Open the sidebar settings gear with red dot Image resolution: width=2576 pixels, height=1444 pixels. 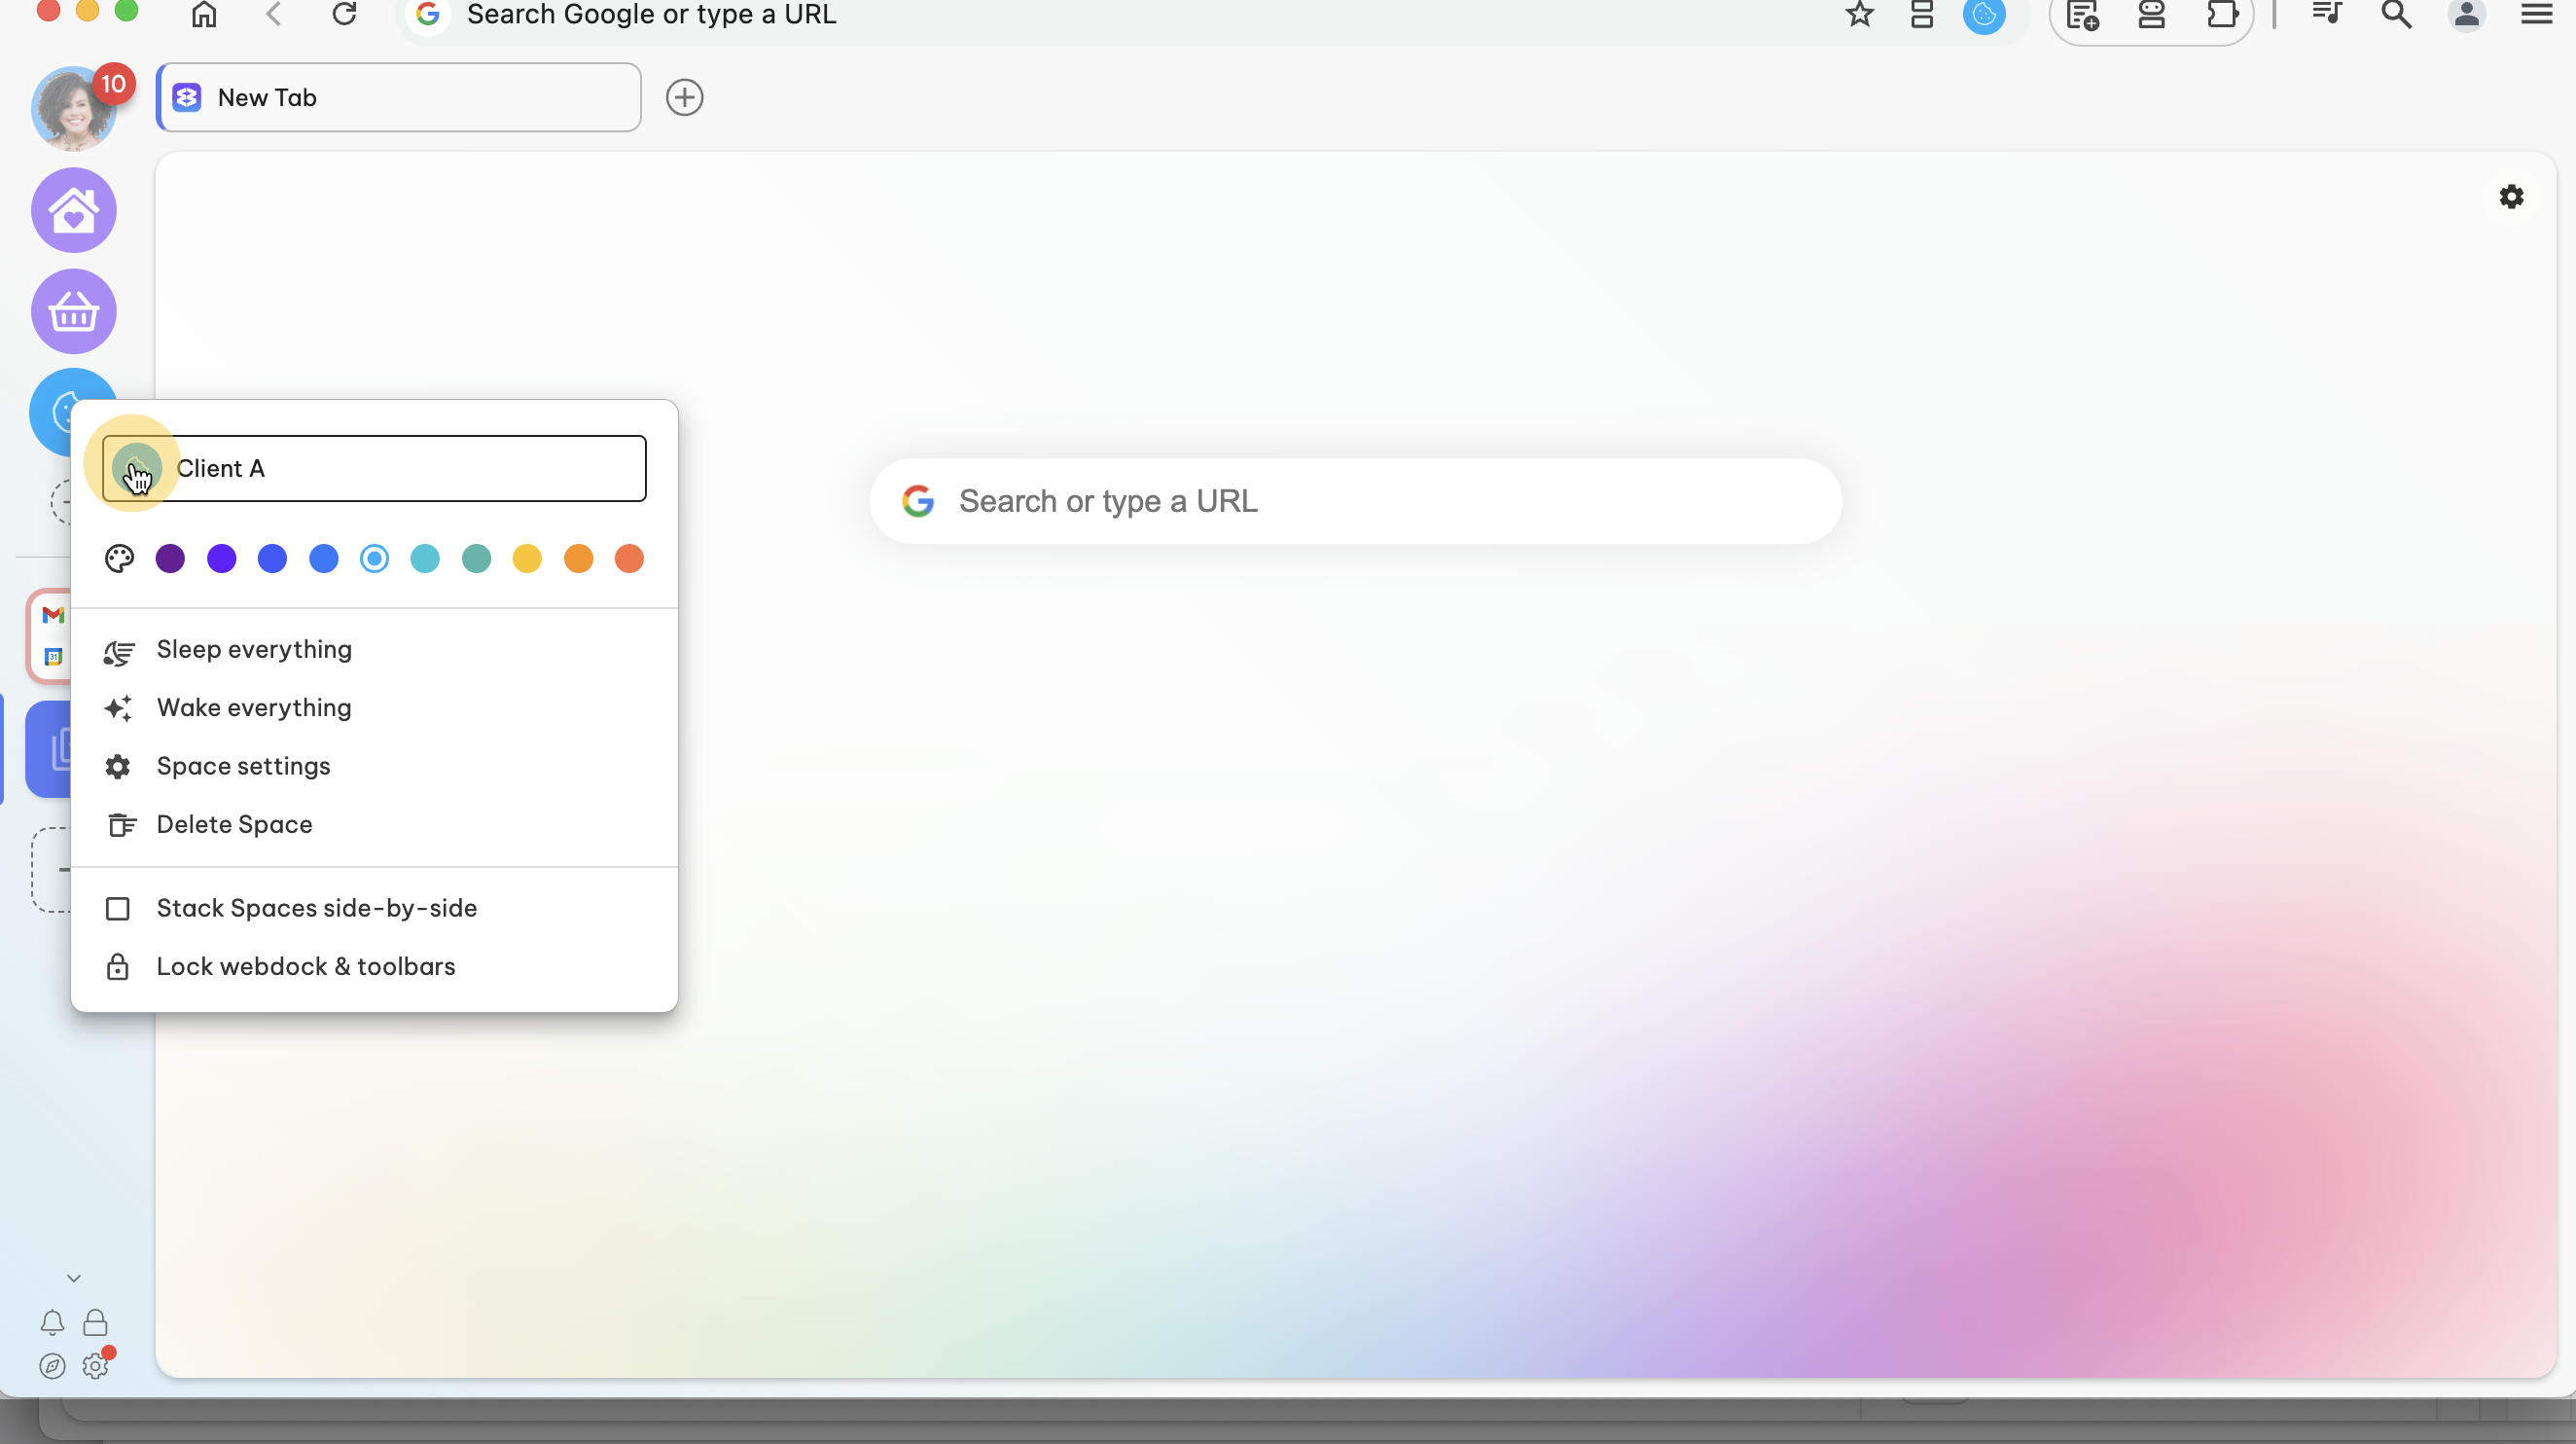96,1364
